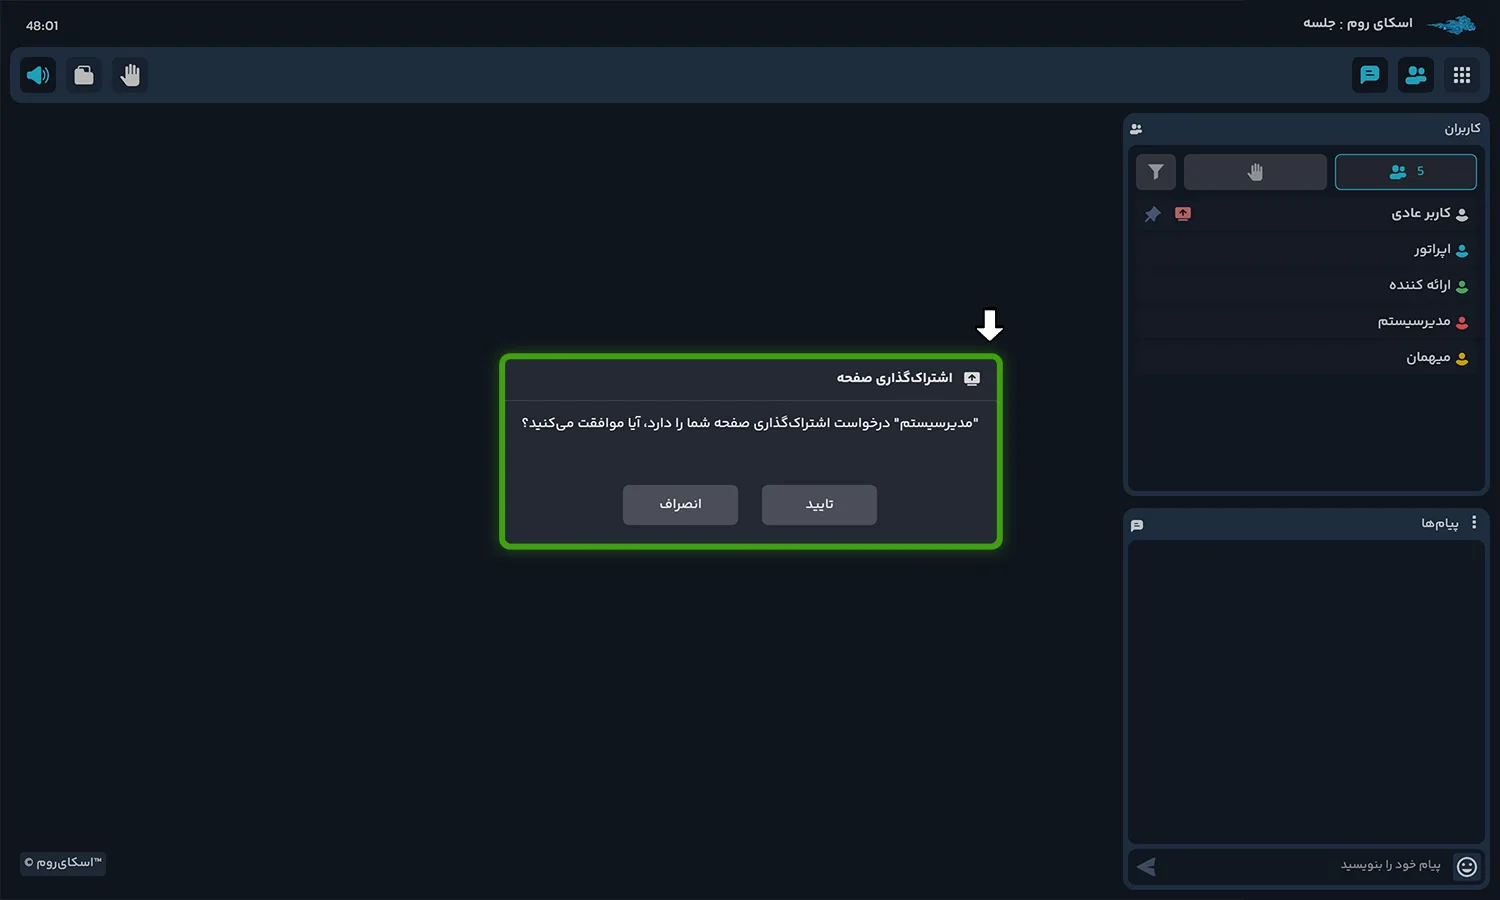Toggle the chat messages panel icon
This screenshot has width=1500, height=900.
pos(1370,75)
